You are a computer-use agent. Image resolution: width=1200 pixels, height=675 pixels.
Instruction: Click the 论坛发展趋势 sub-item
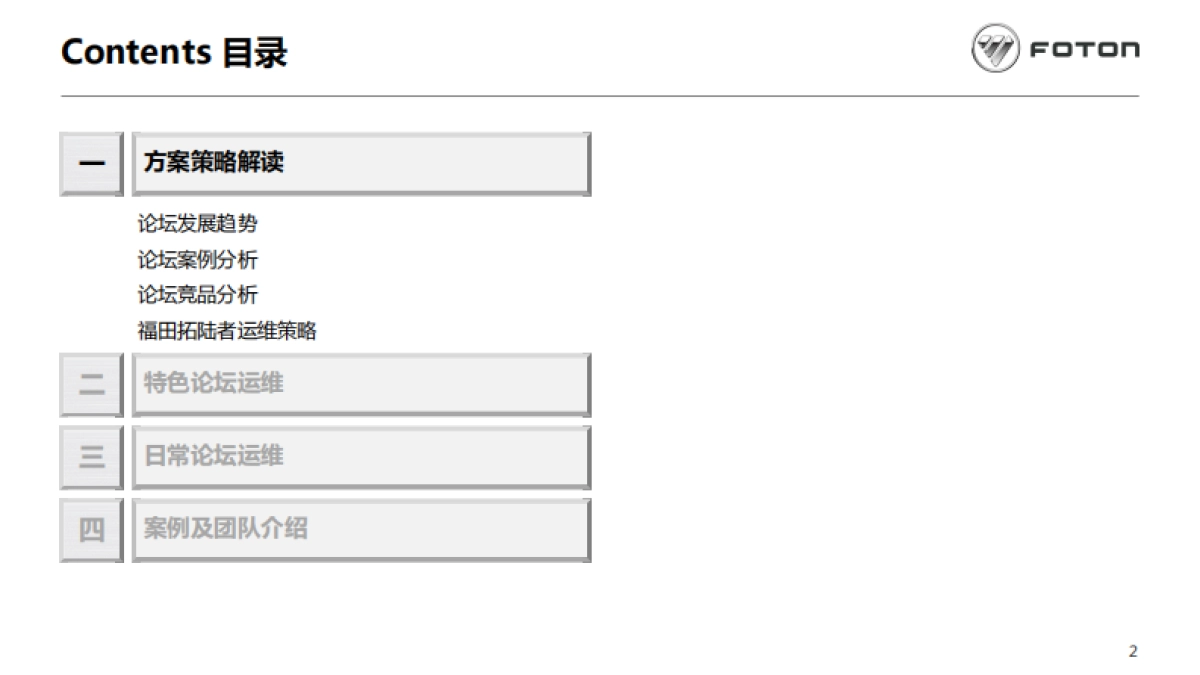[197, 224]
